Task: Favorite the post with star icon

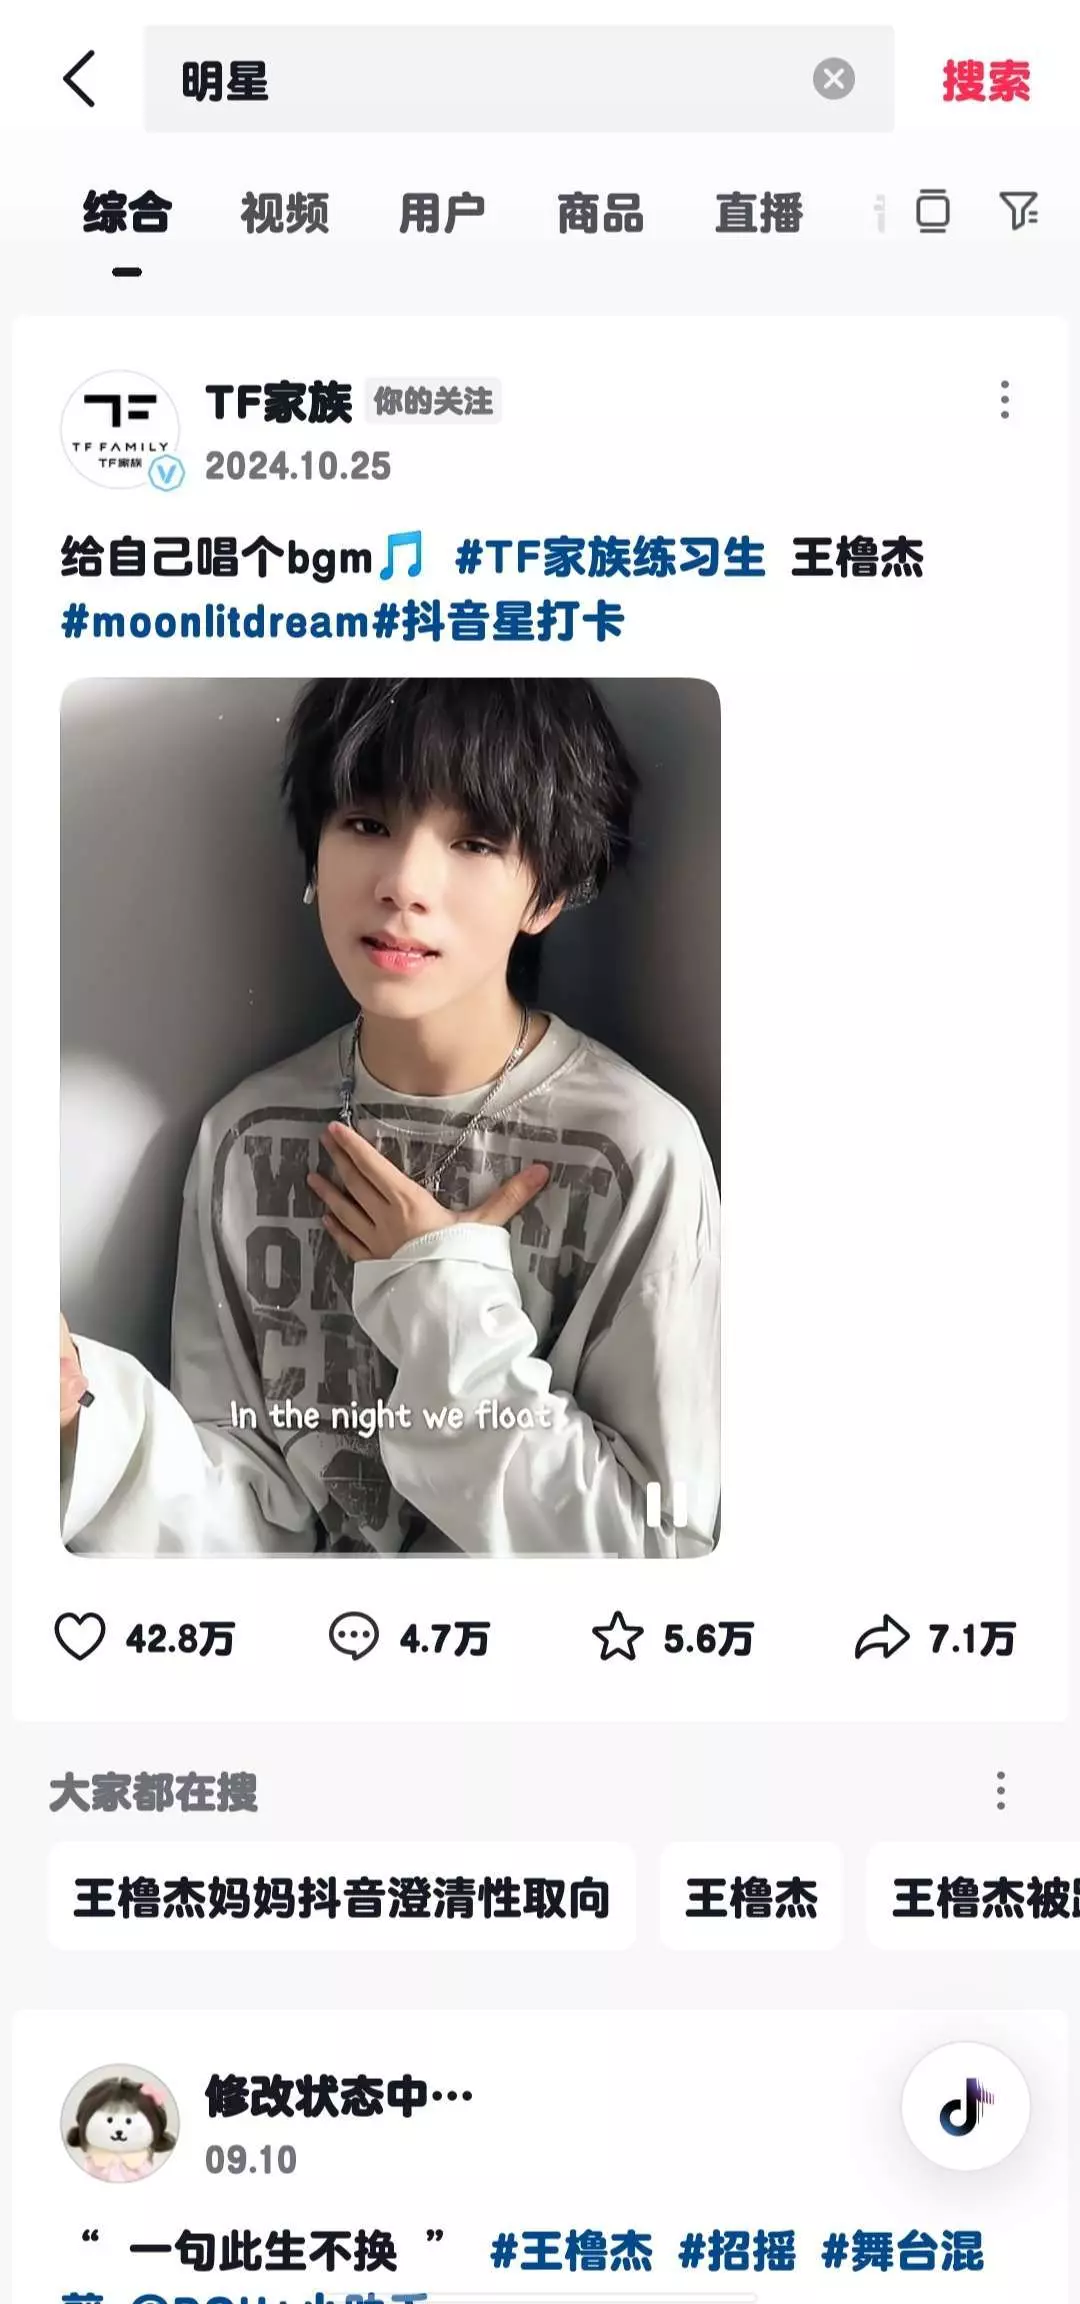Action: pos(617,1638)
